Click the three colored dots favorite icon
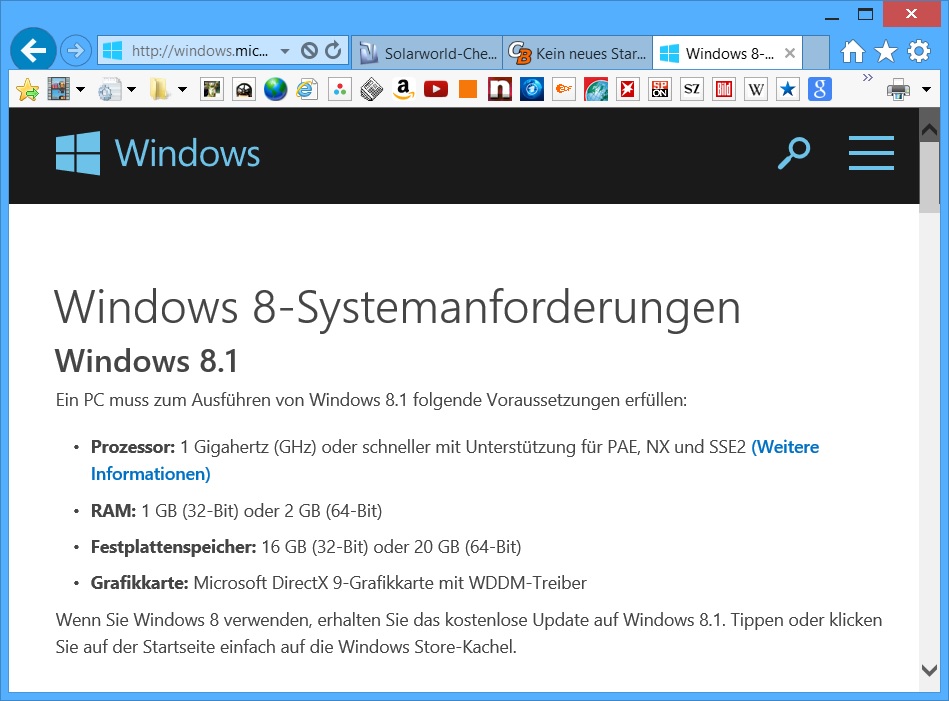The height and width of the screenshot is (701, 949). [x=340, y=90]
